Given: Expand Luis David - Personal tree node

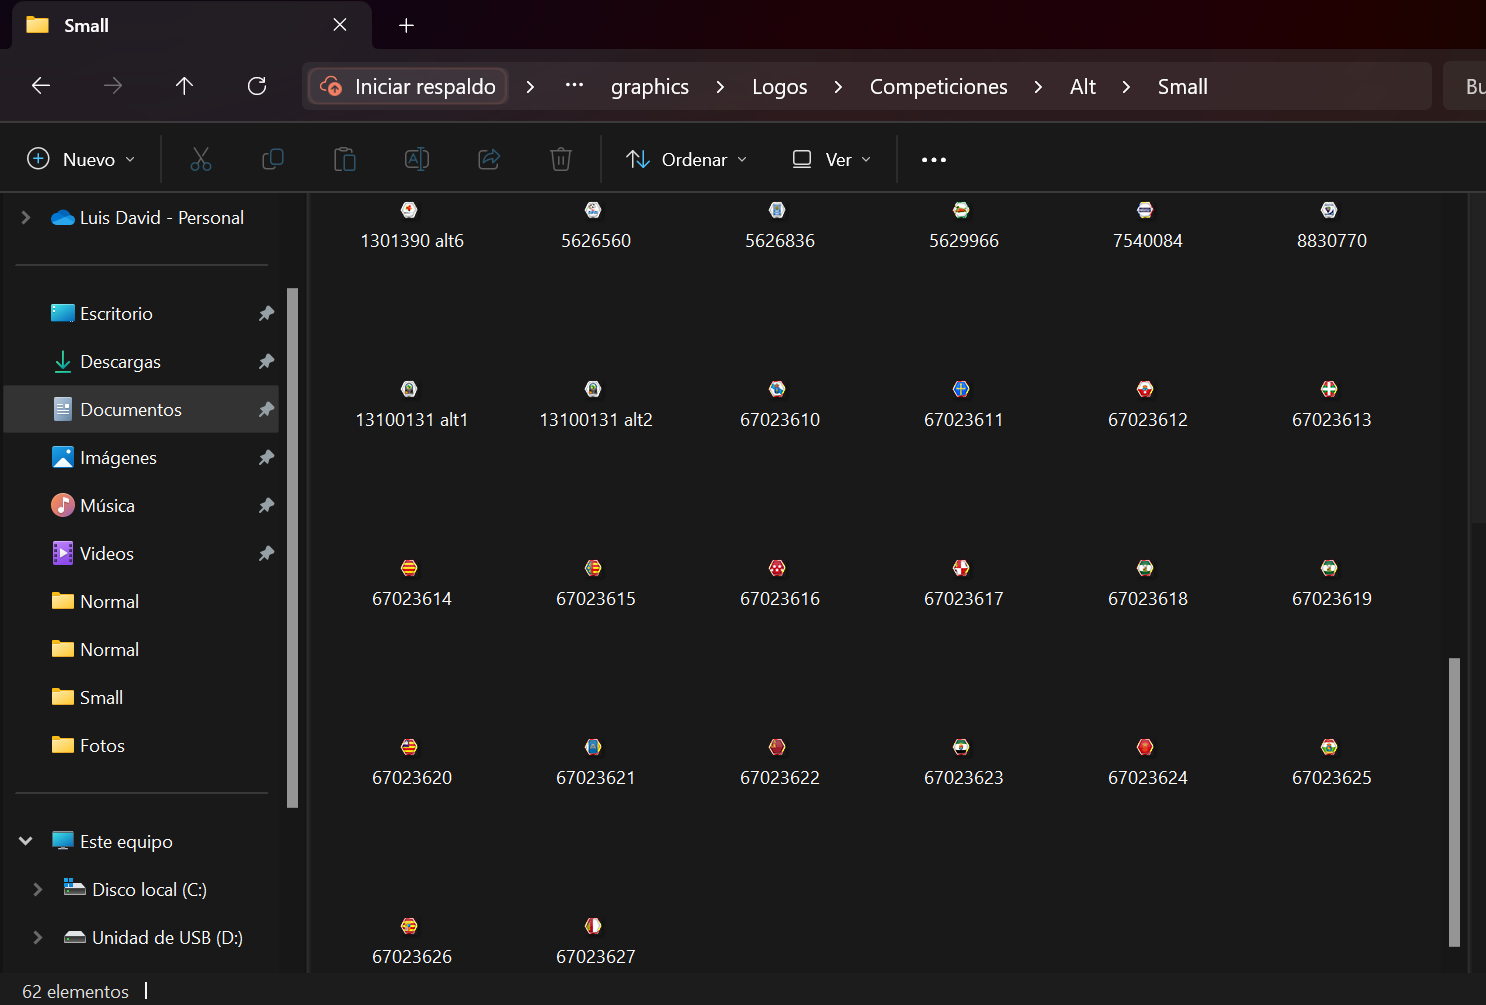Looking at the screenshot, I should (26, 217).
